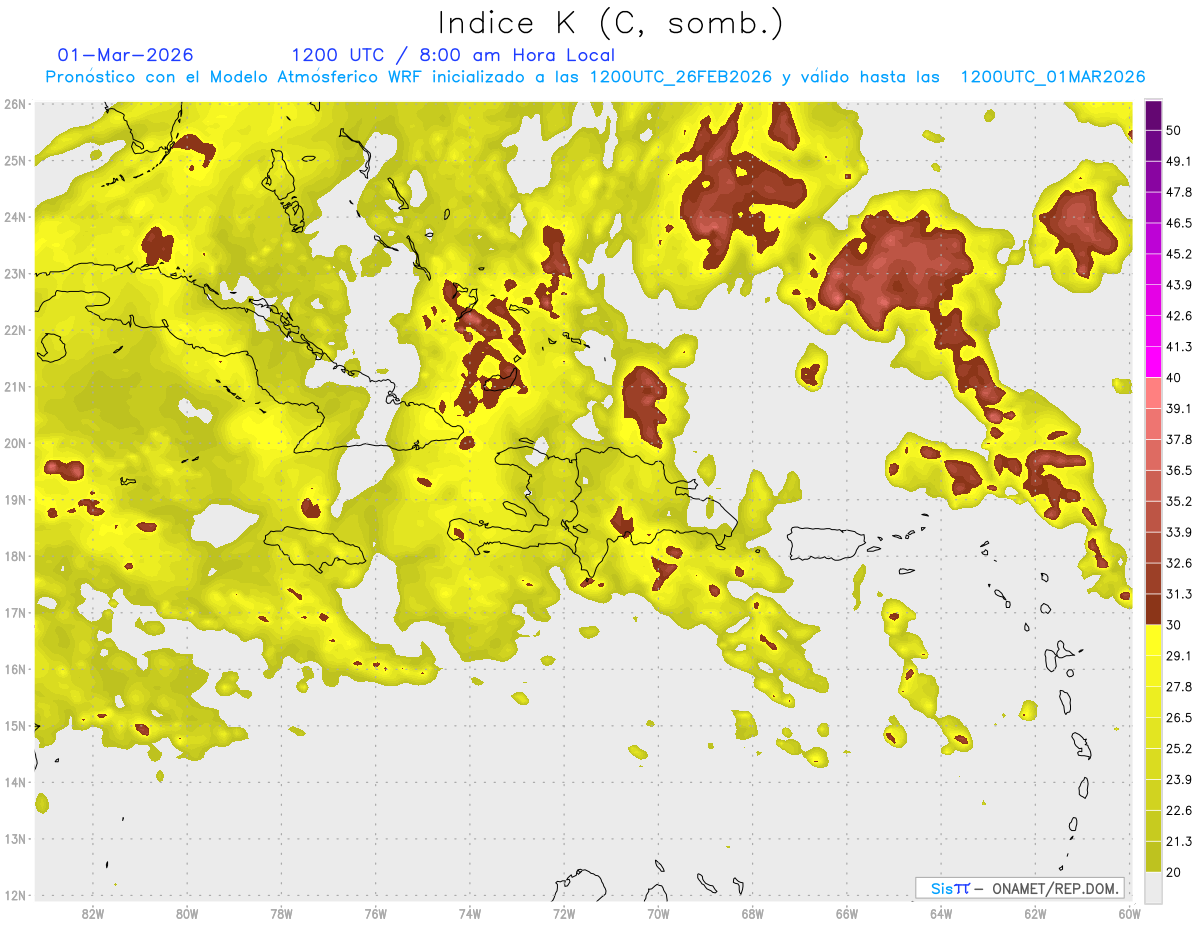Click the "70W" longitude label
This screenshot has height=927, width=1200.
coord(658,914)
